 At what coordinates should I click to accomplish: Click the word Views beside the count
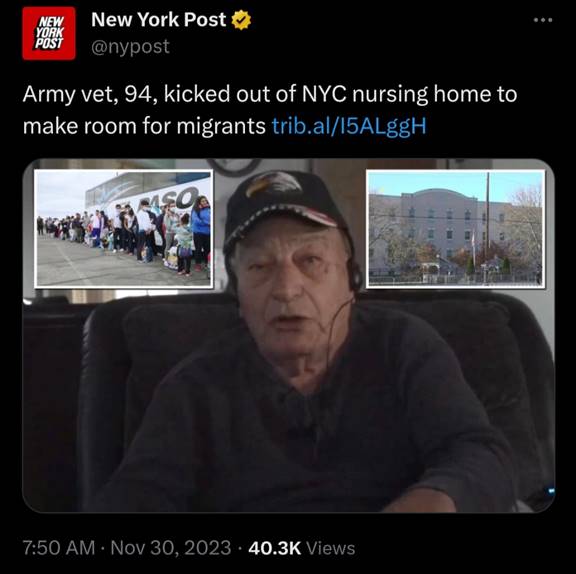click(x=331, y=548)
